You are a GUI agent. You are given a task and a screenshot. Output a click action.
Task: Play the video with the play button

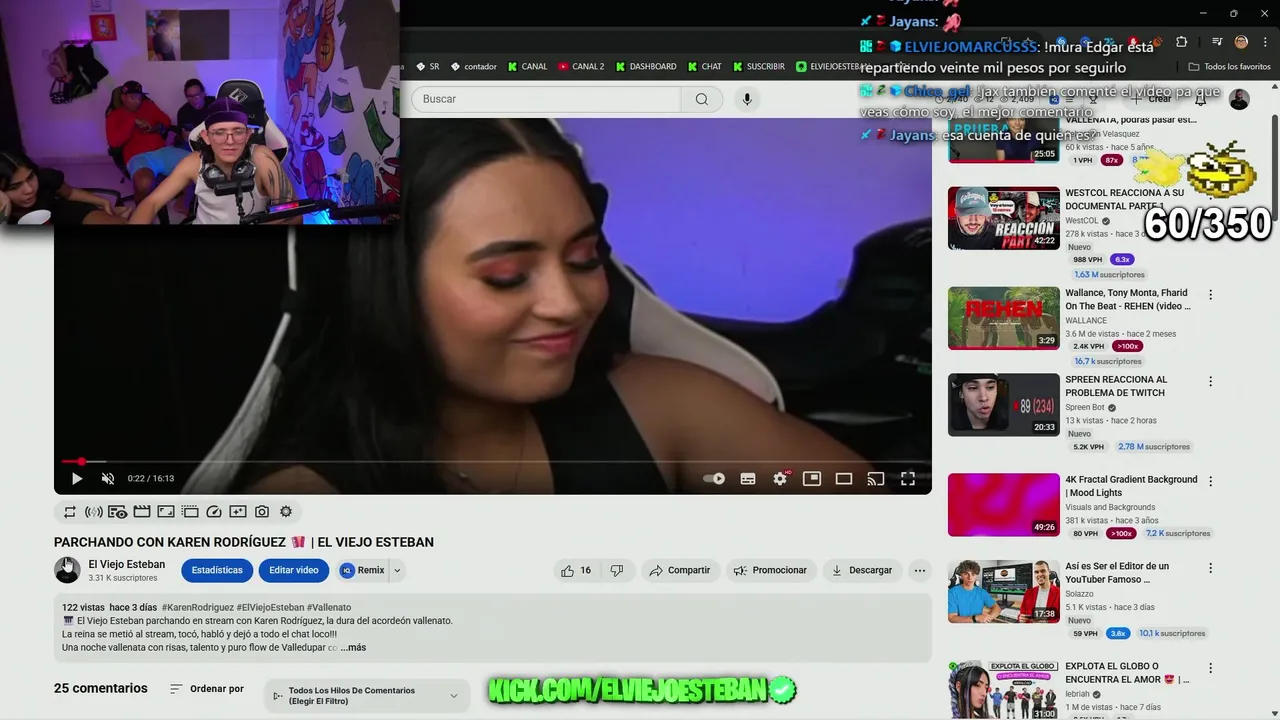coord(77,479)
